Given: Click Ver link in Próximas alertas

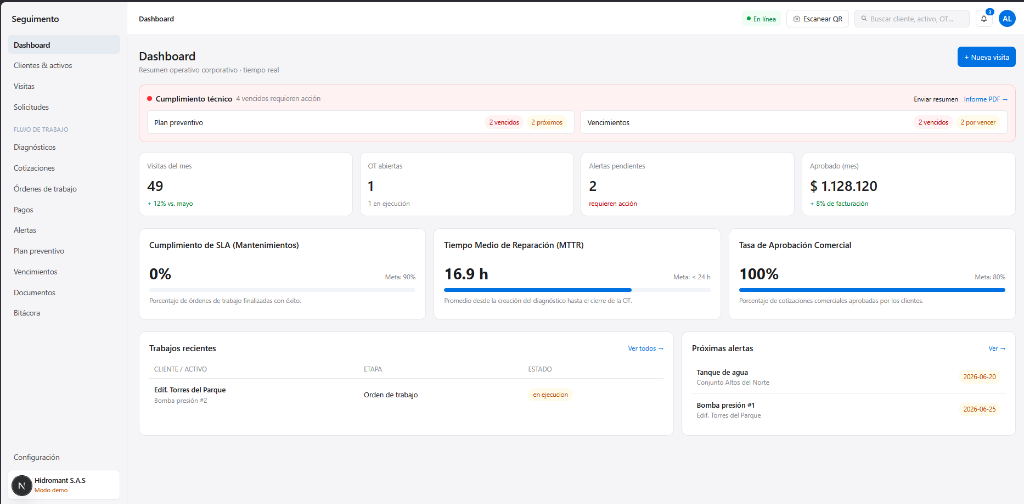Looking at the screenshot, I should coord(997,349).
